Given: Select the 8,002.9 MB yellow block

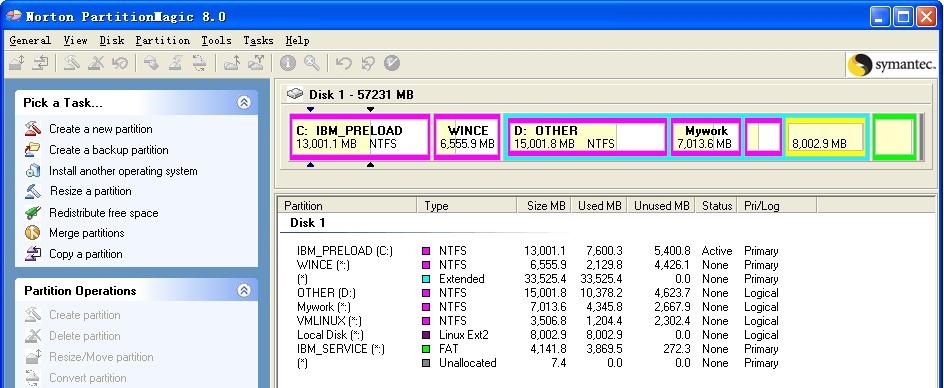Looking at the screenshot, I should (x=825, y=137).
